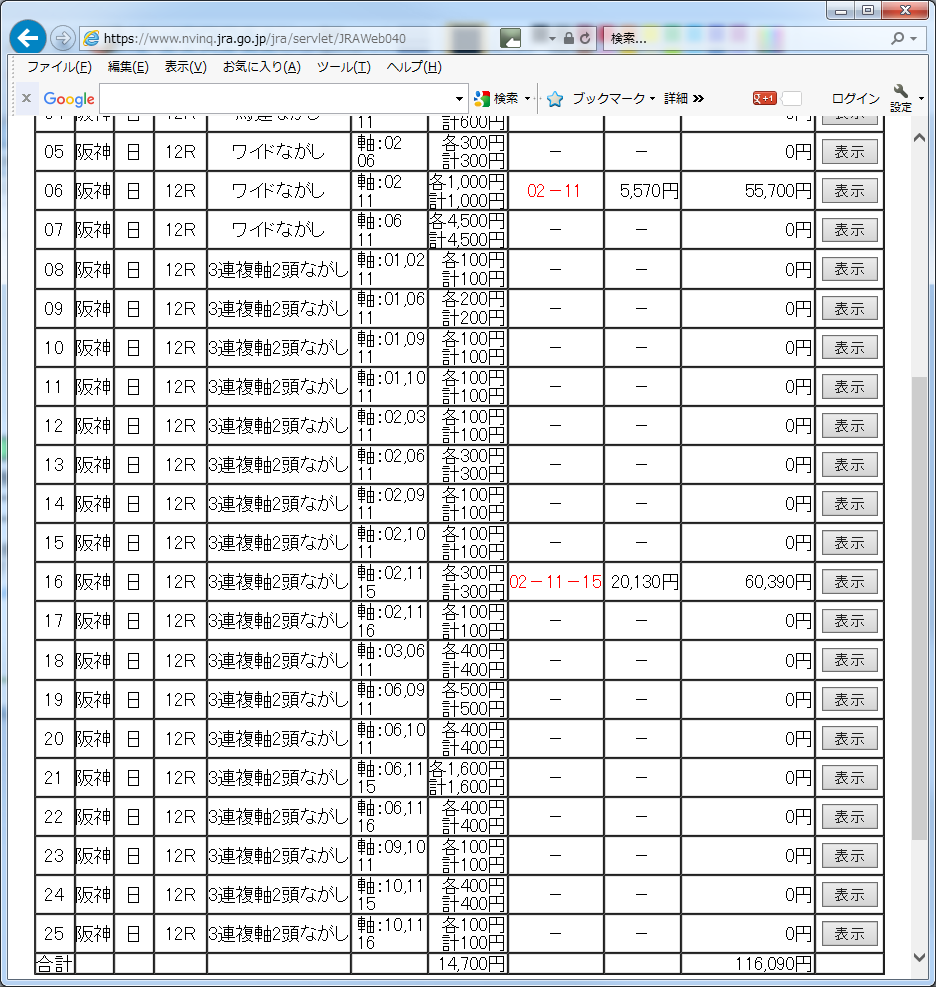Click 表示 button for row 21
Screen dimensions: 936x987
[849, 777]
